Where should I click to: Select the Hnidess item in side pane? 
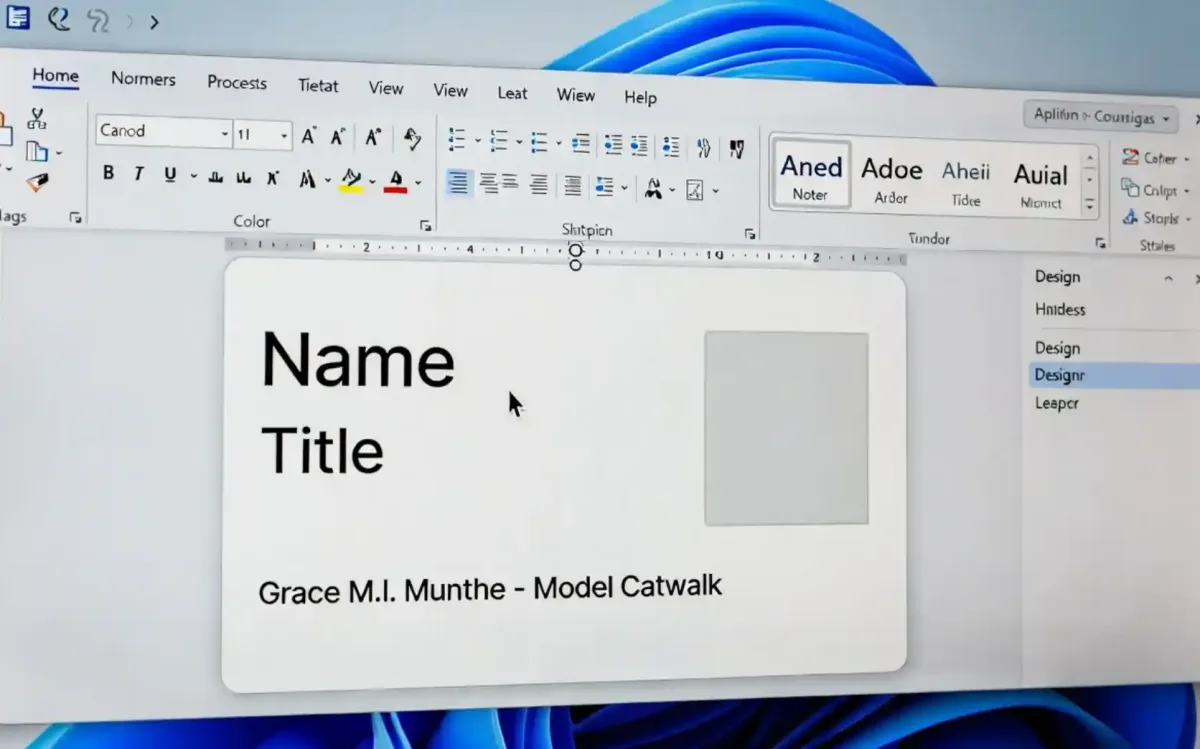1060,310
